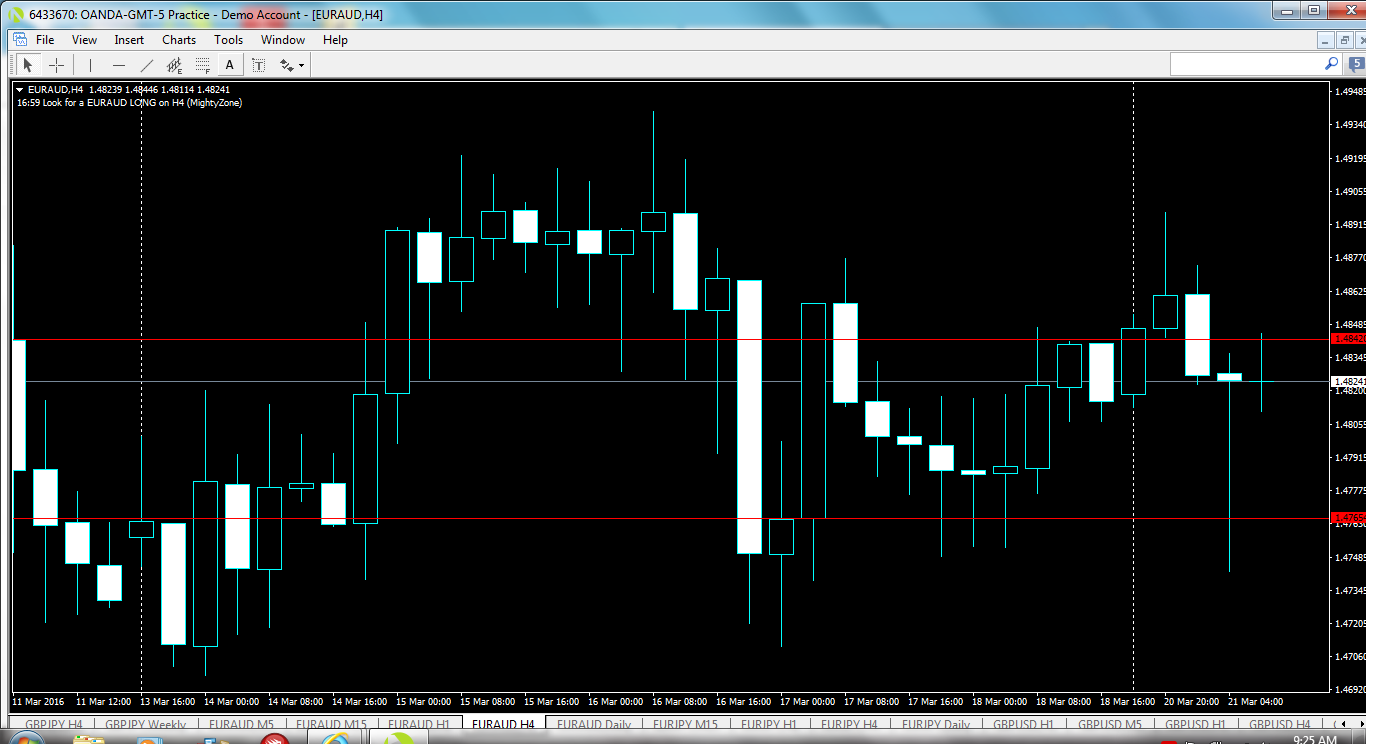Select the cursor arrow tool
Screen dimensions: 1382x744
tap(28, 65)
